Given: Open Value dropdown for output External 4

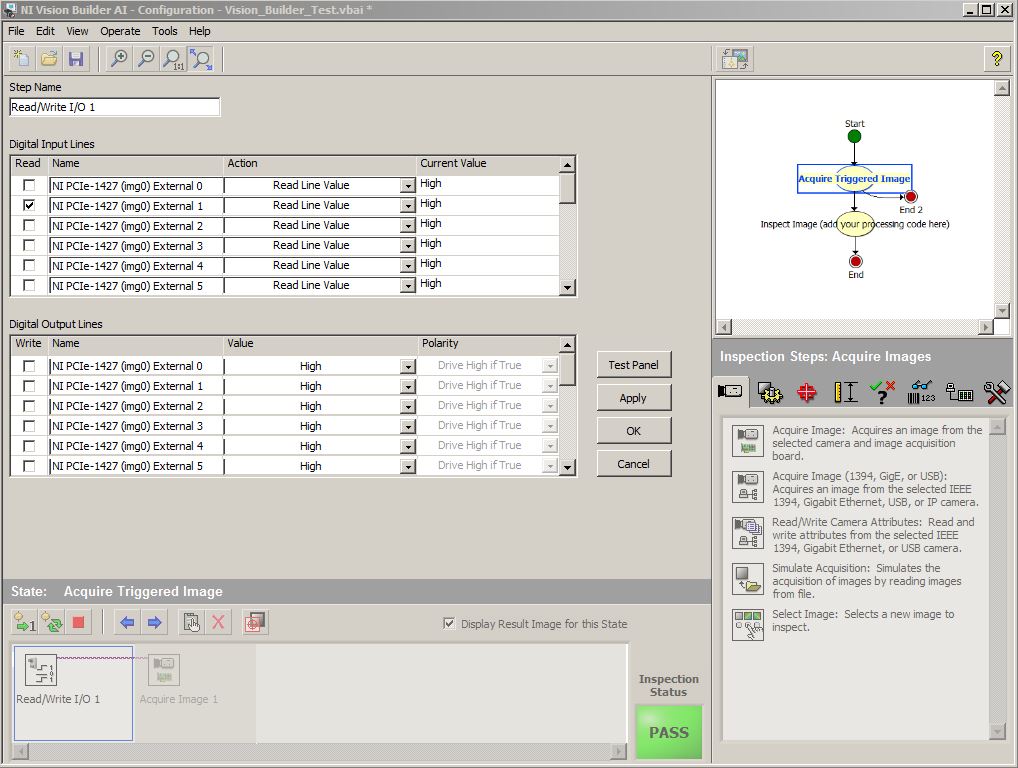Looking at the screenshot, I should (407, 447).
